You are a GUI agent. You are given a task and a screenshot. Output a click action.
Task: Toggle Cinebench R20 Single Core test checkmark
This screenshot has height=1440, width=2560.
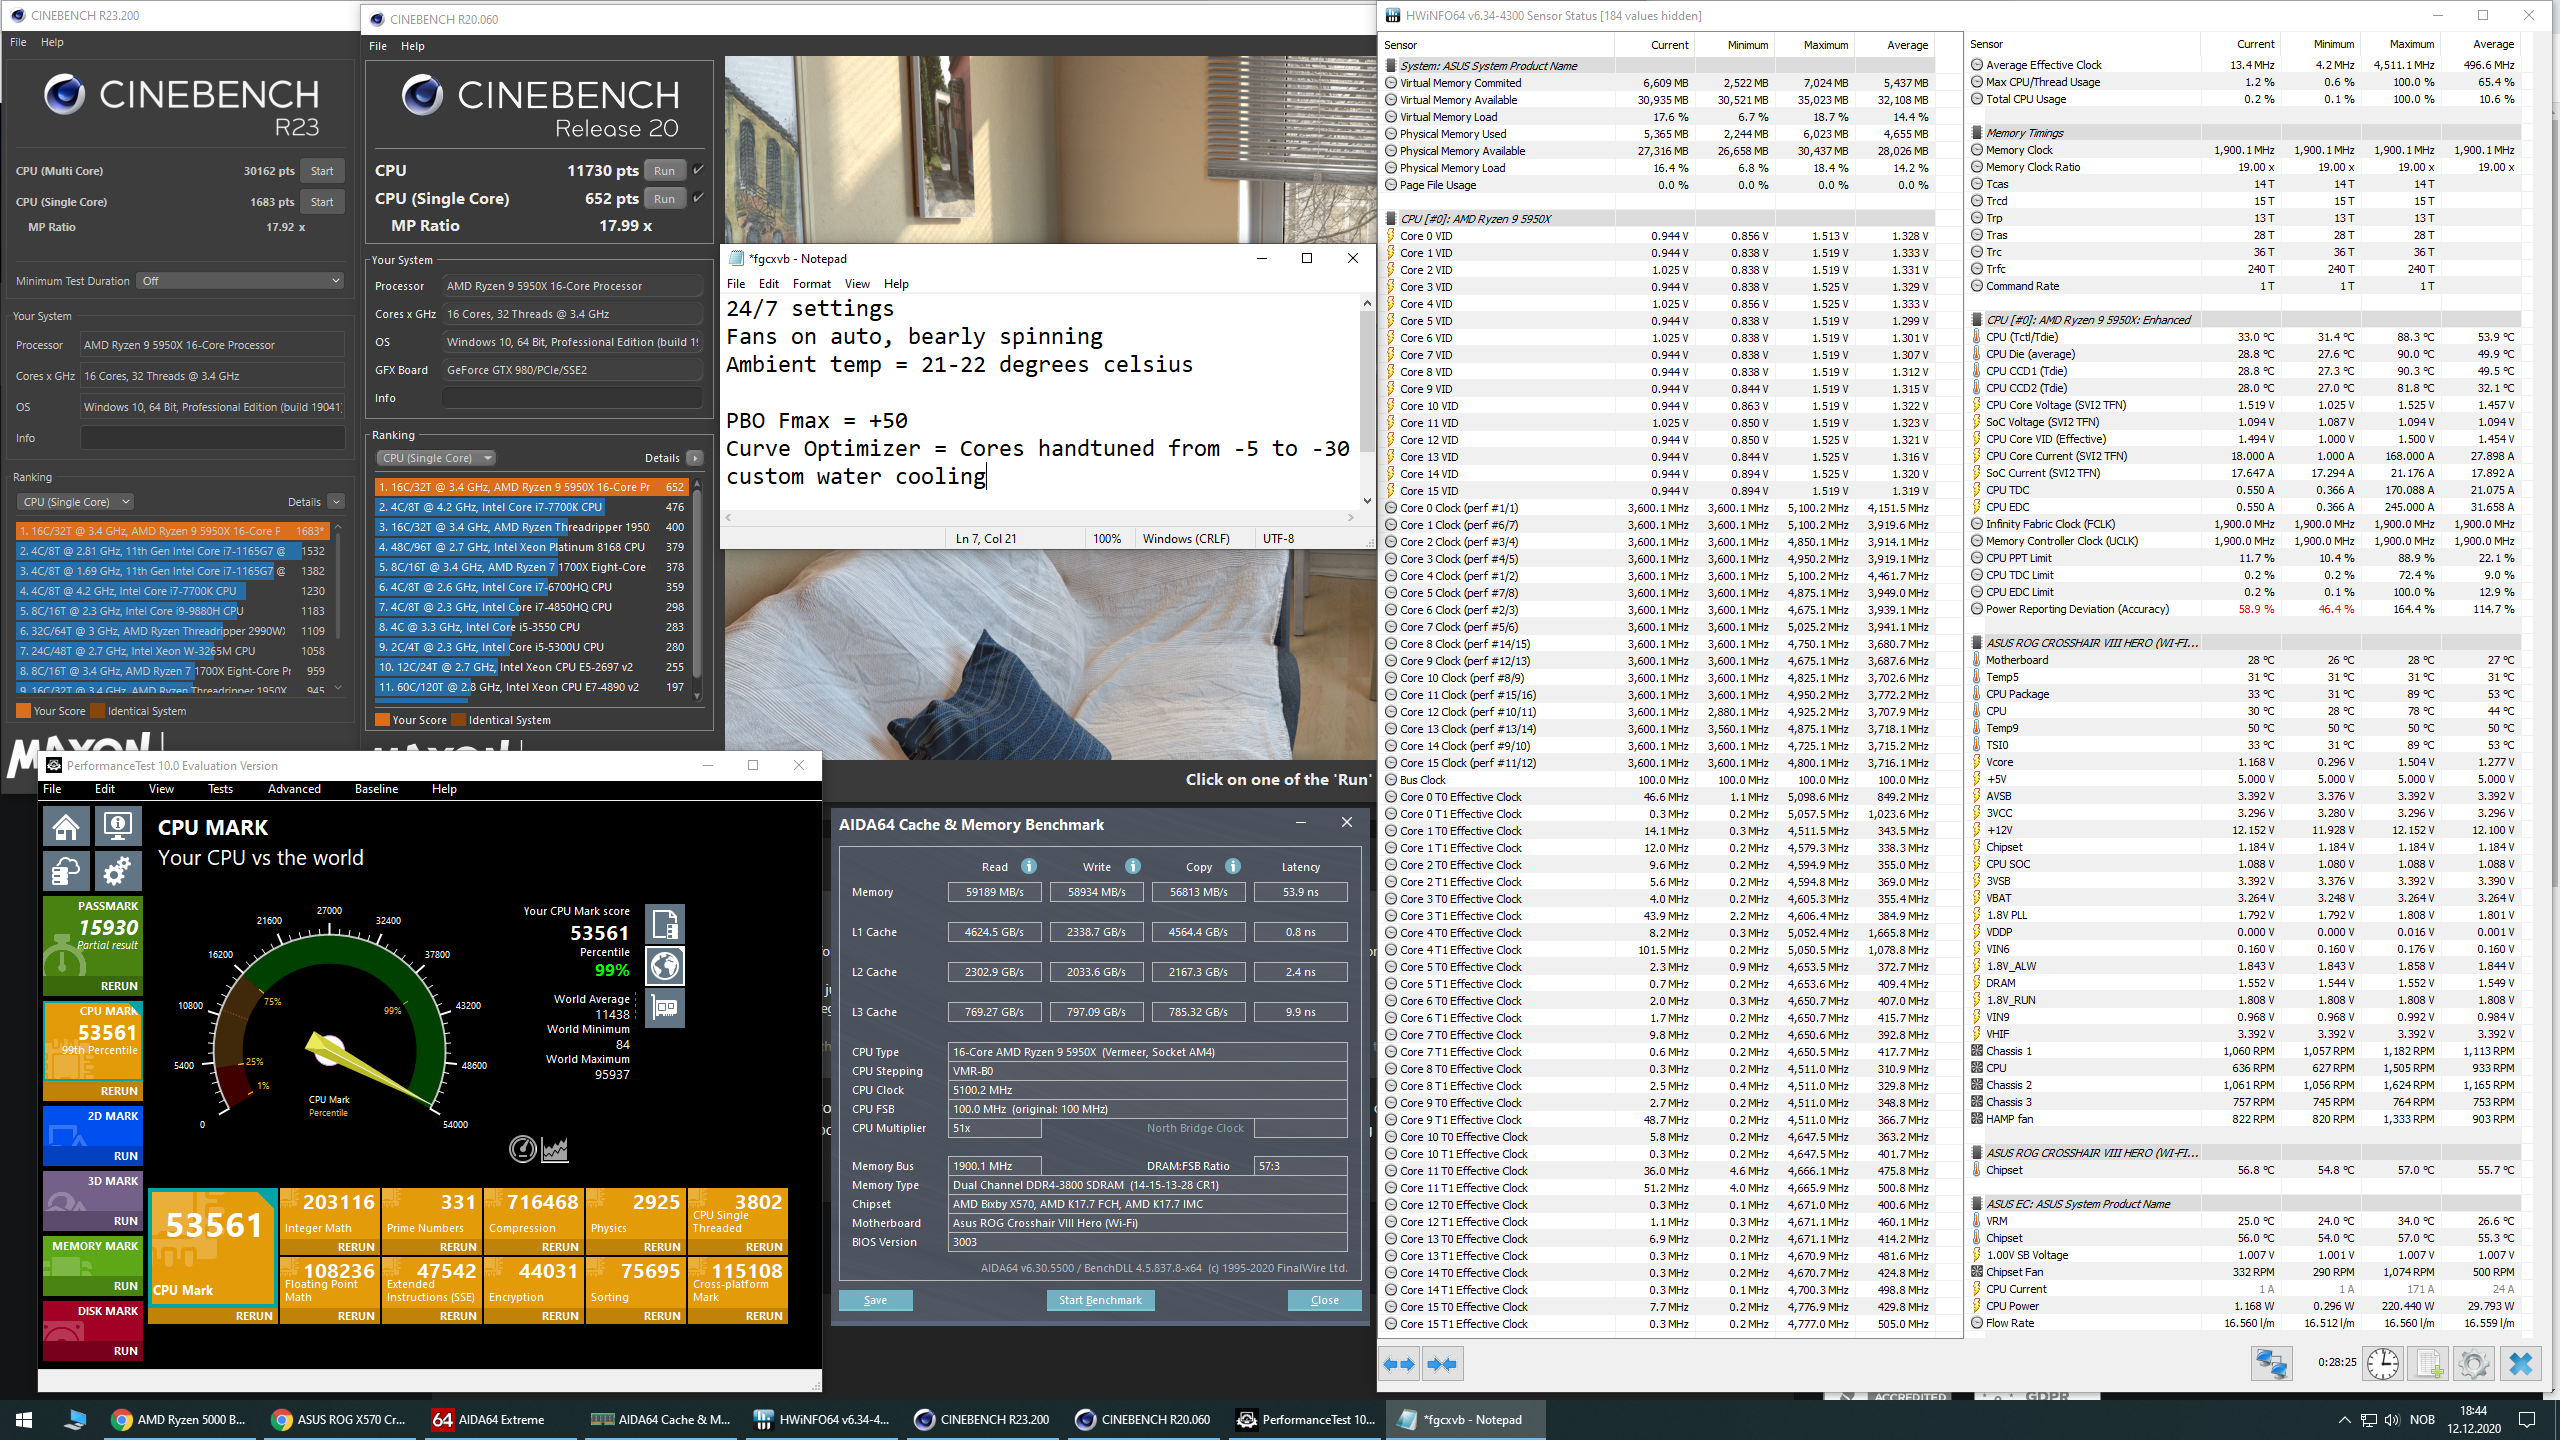point(698,198)
